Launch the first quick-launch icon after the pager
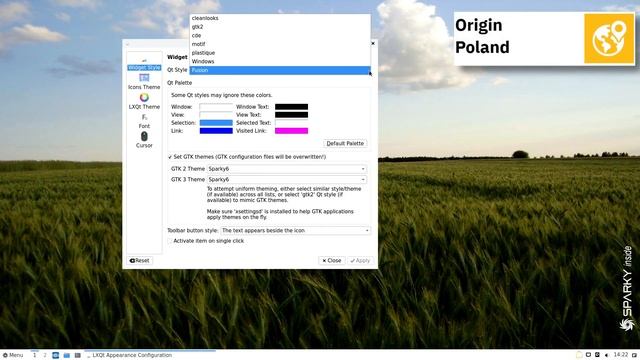Screen dimensions: 640x360 coord(56,356)
